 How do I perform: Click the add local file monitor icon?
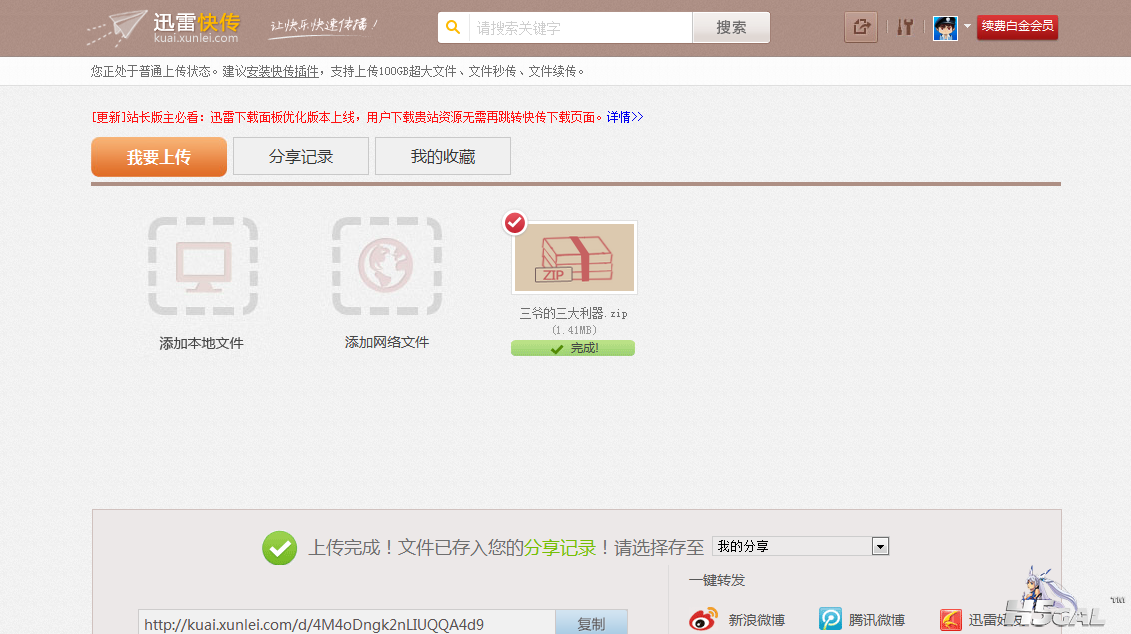click(x=202, y=266)
